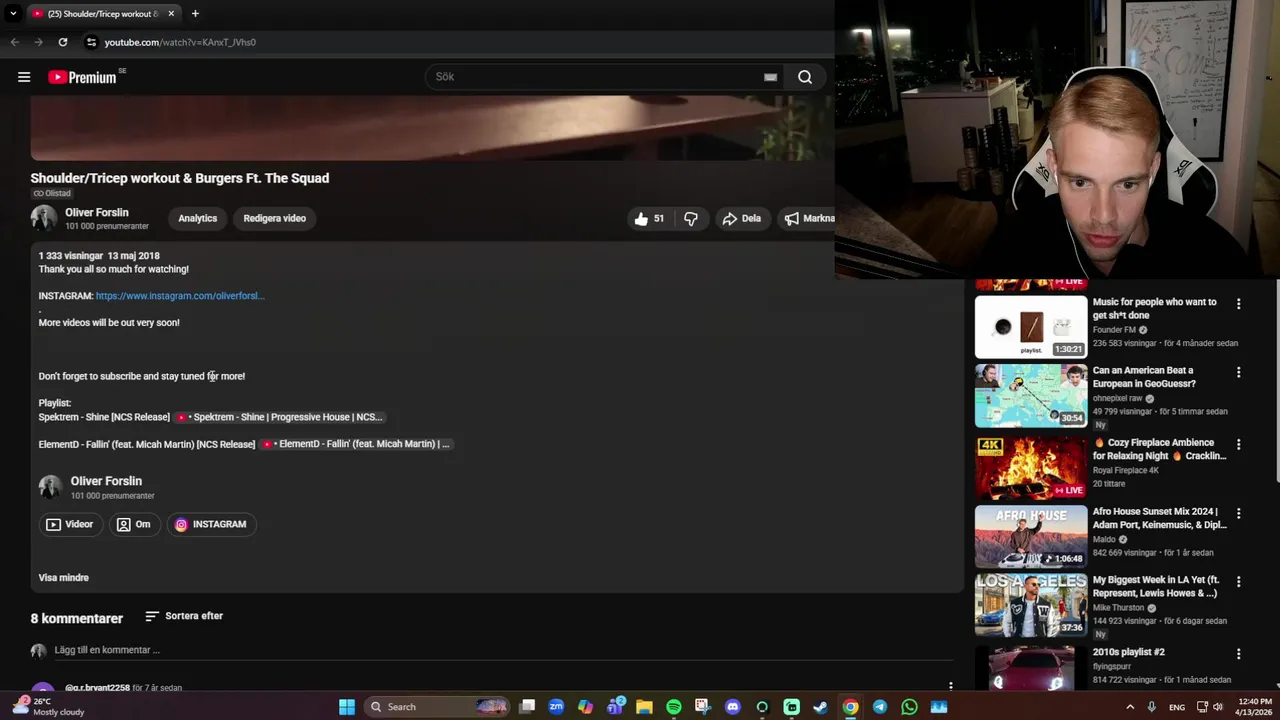Open Spektrem - Shine Progressive House link

280,417
